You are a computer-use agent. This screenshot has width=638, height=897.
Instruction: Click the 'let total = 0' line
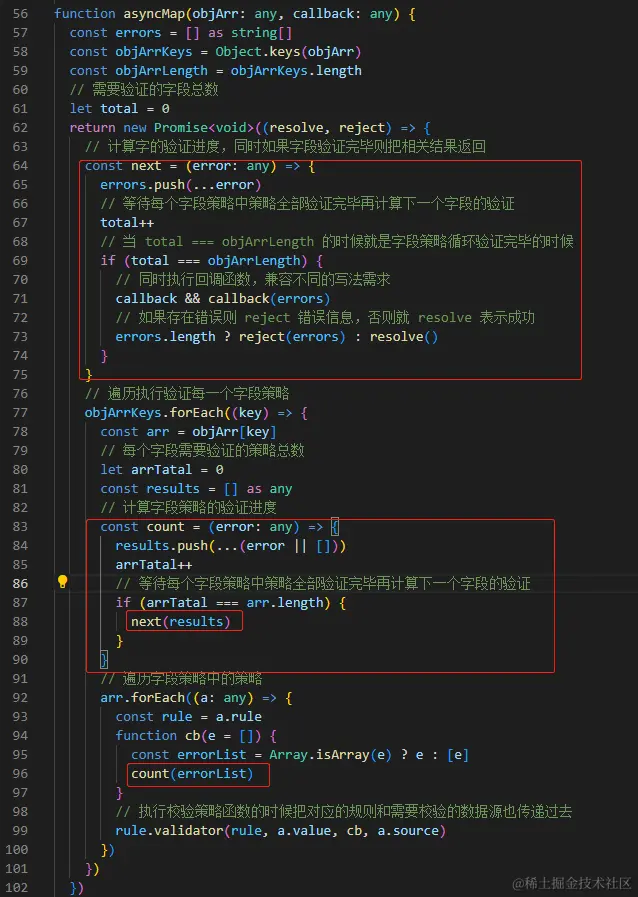tap(119, 109)
